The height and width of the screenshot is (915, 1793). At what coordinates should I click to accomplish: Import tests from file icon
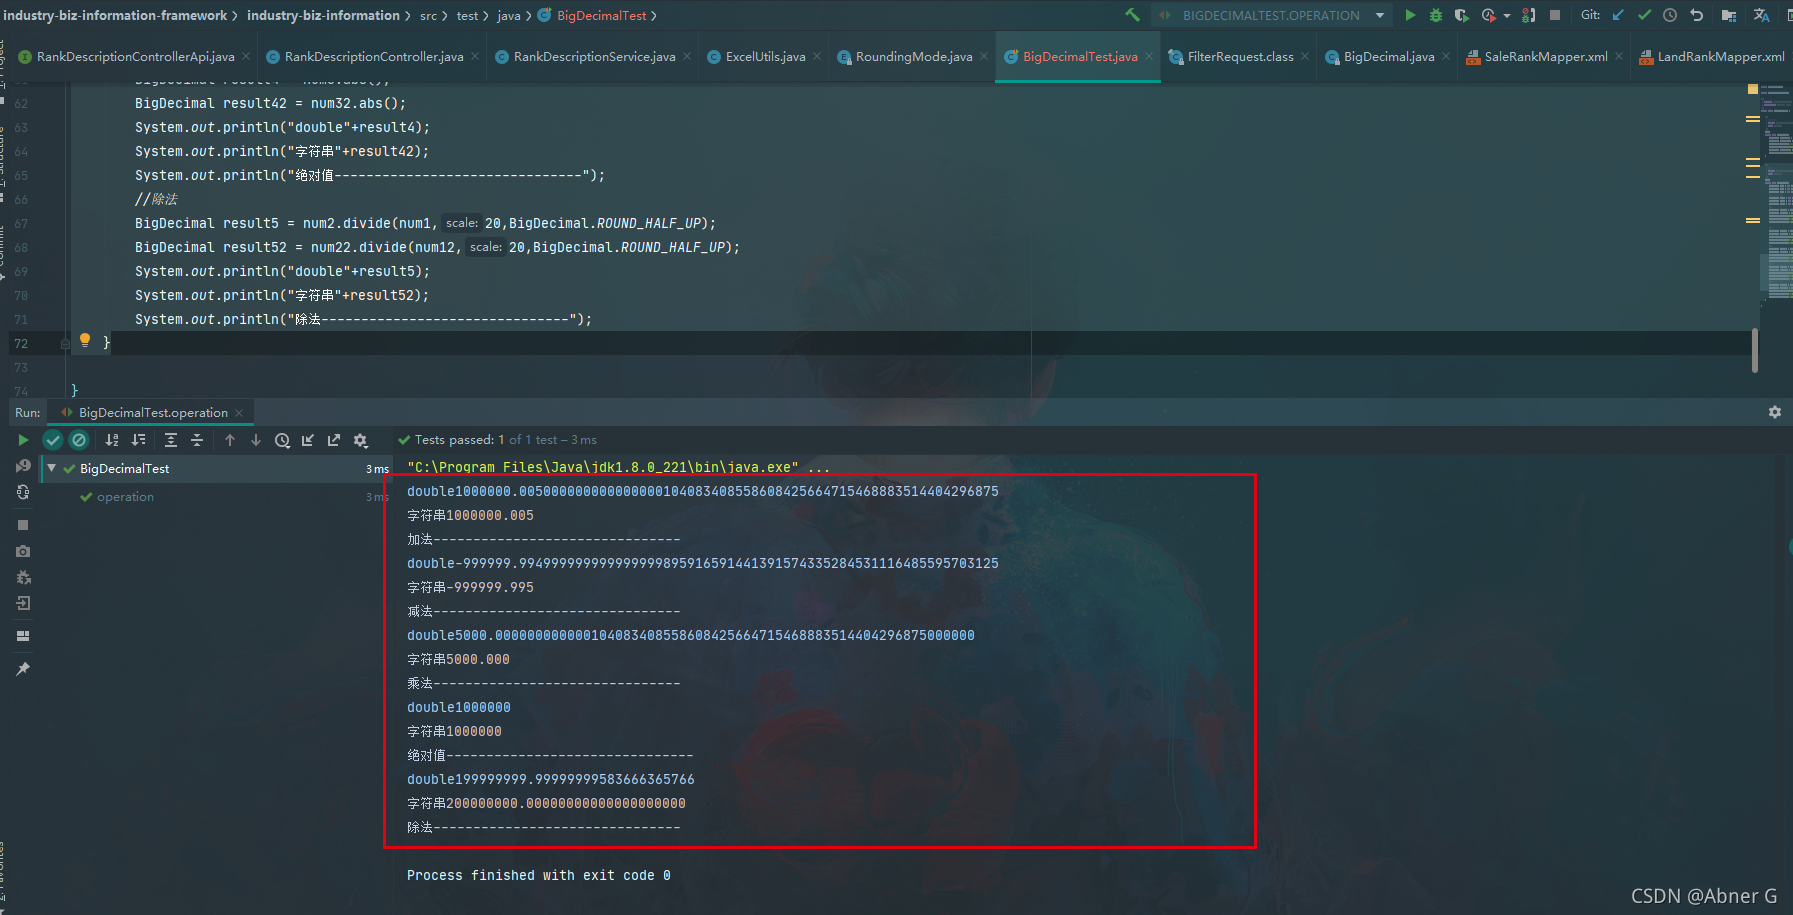[x=308, y=440]
